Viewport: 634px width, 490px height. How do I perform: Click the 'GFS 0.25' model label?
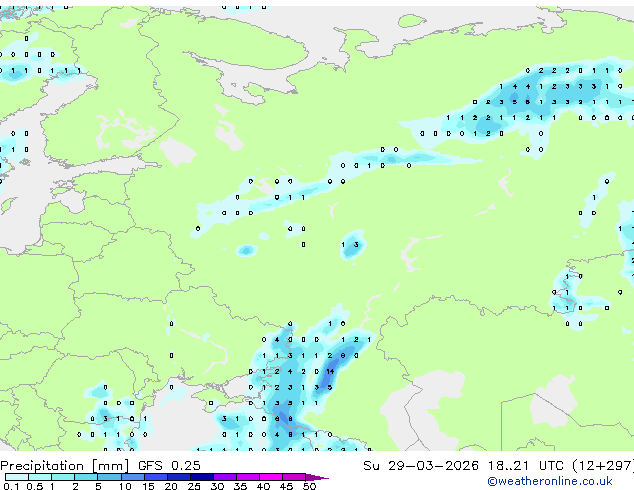tap(169, 466)
